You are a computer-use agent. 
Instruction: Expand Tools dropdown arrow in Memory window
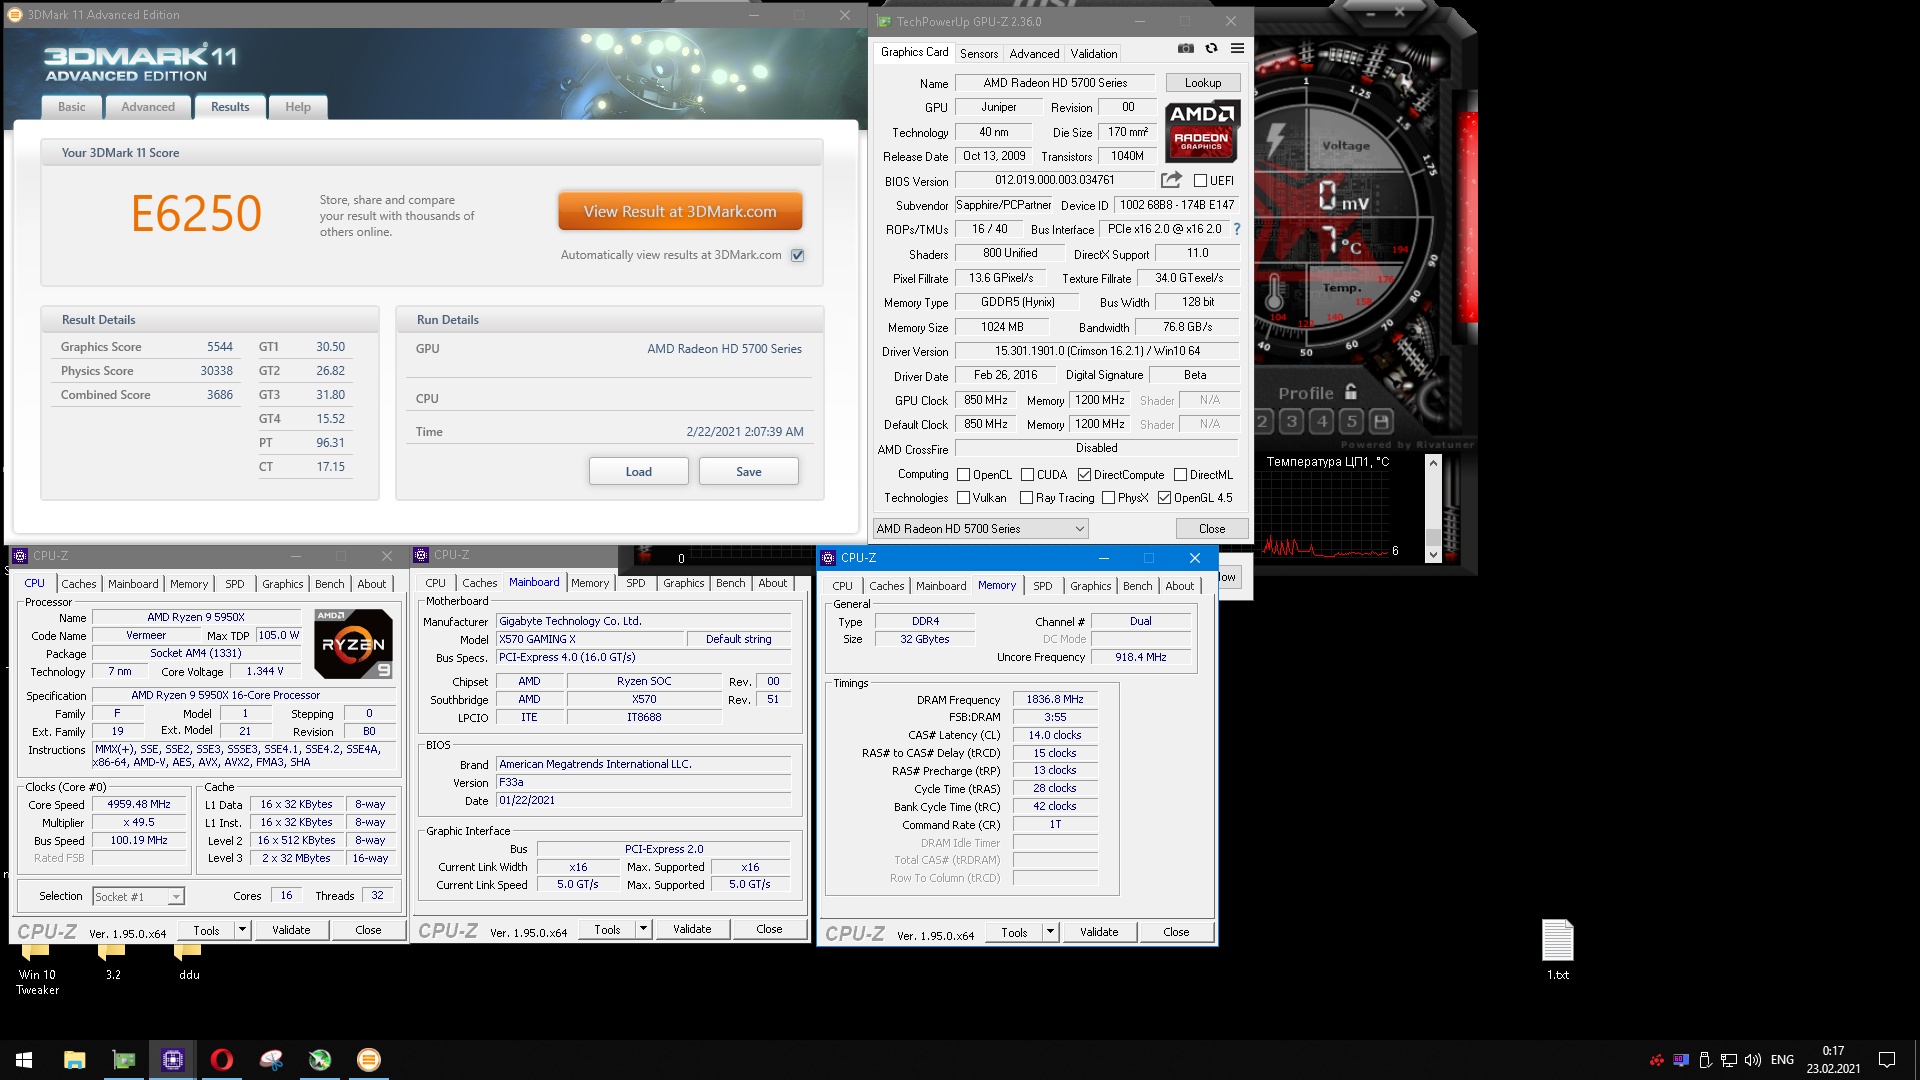(1050, 932)
